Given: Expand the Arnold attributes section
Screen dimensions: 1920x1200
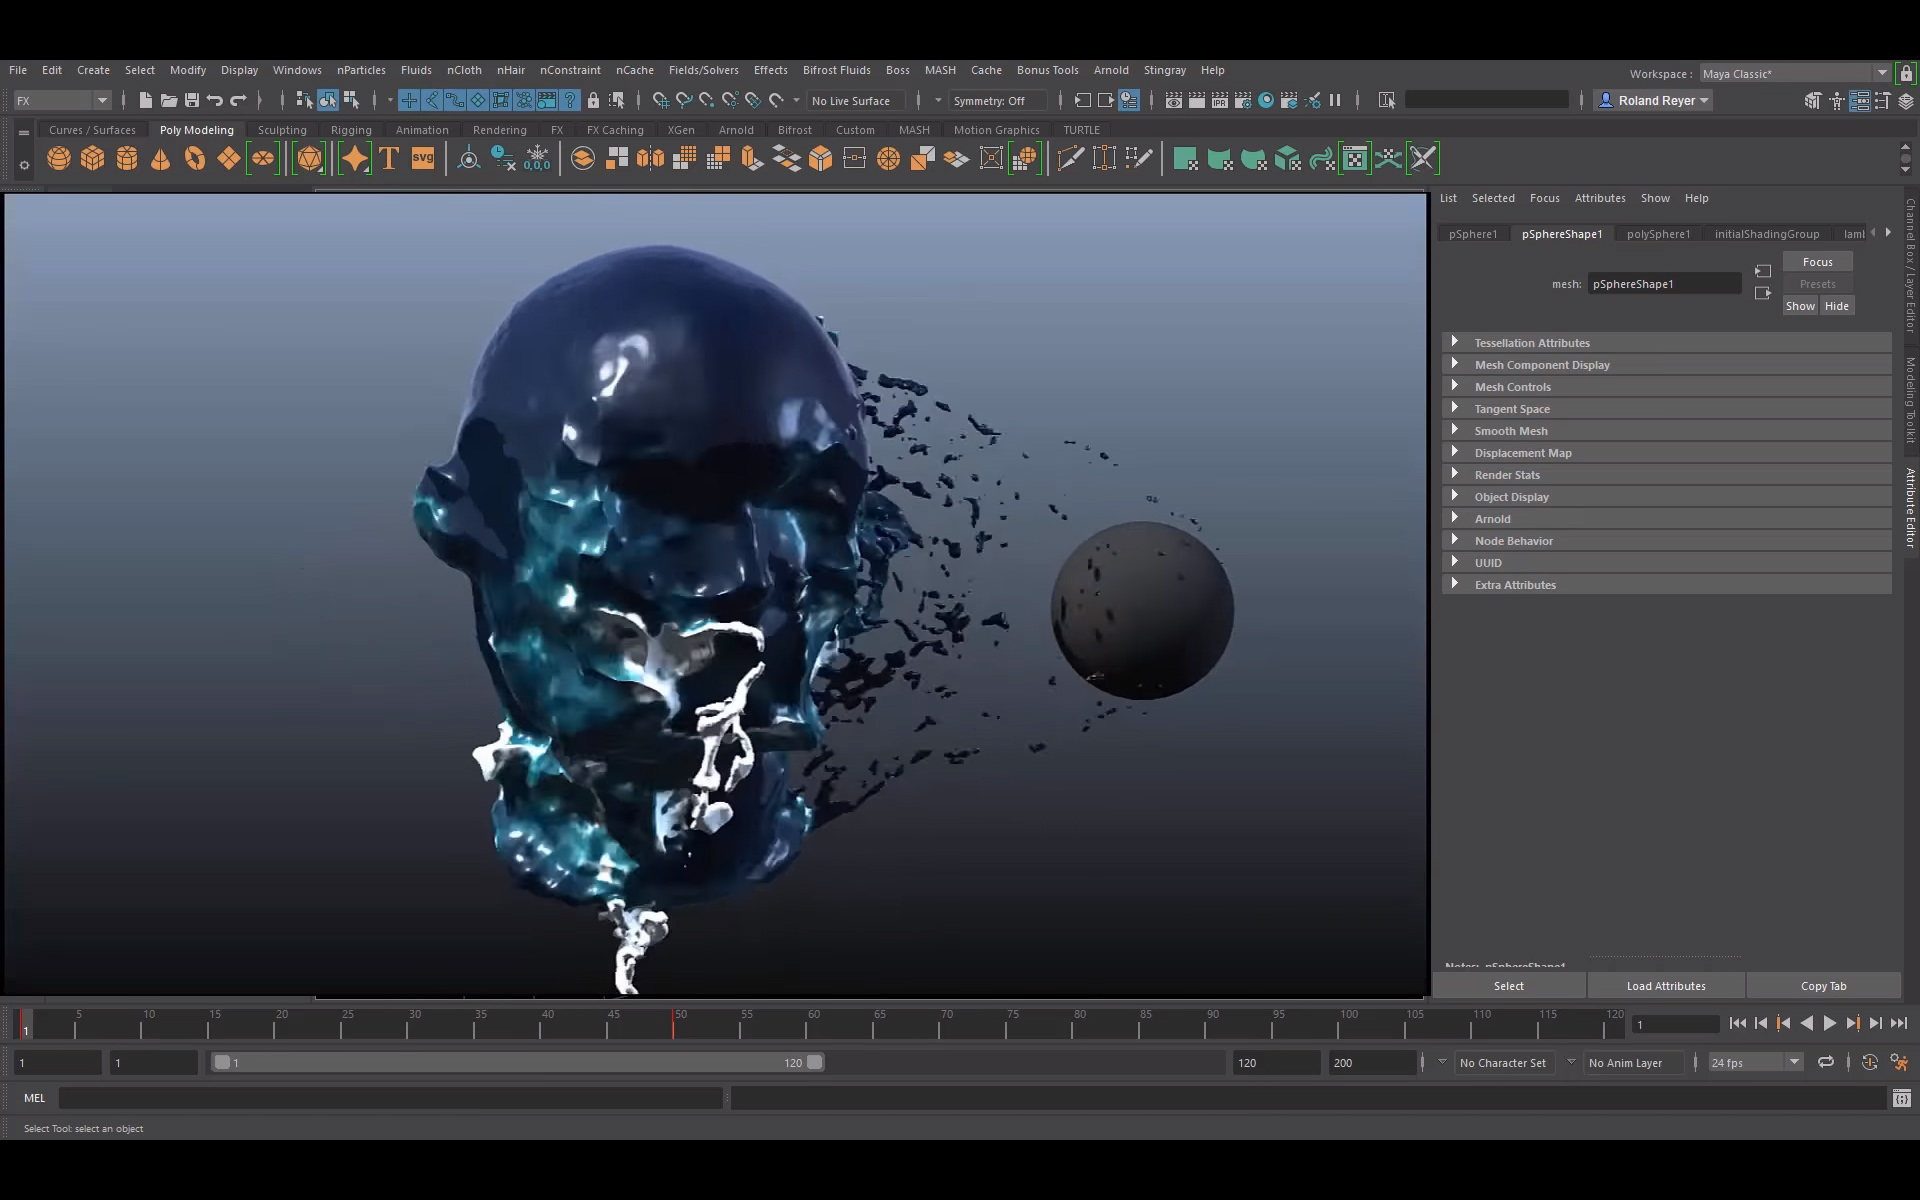Looking at the screenshot, I should 1491,518.
